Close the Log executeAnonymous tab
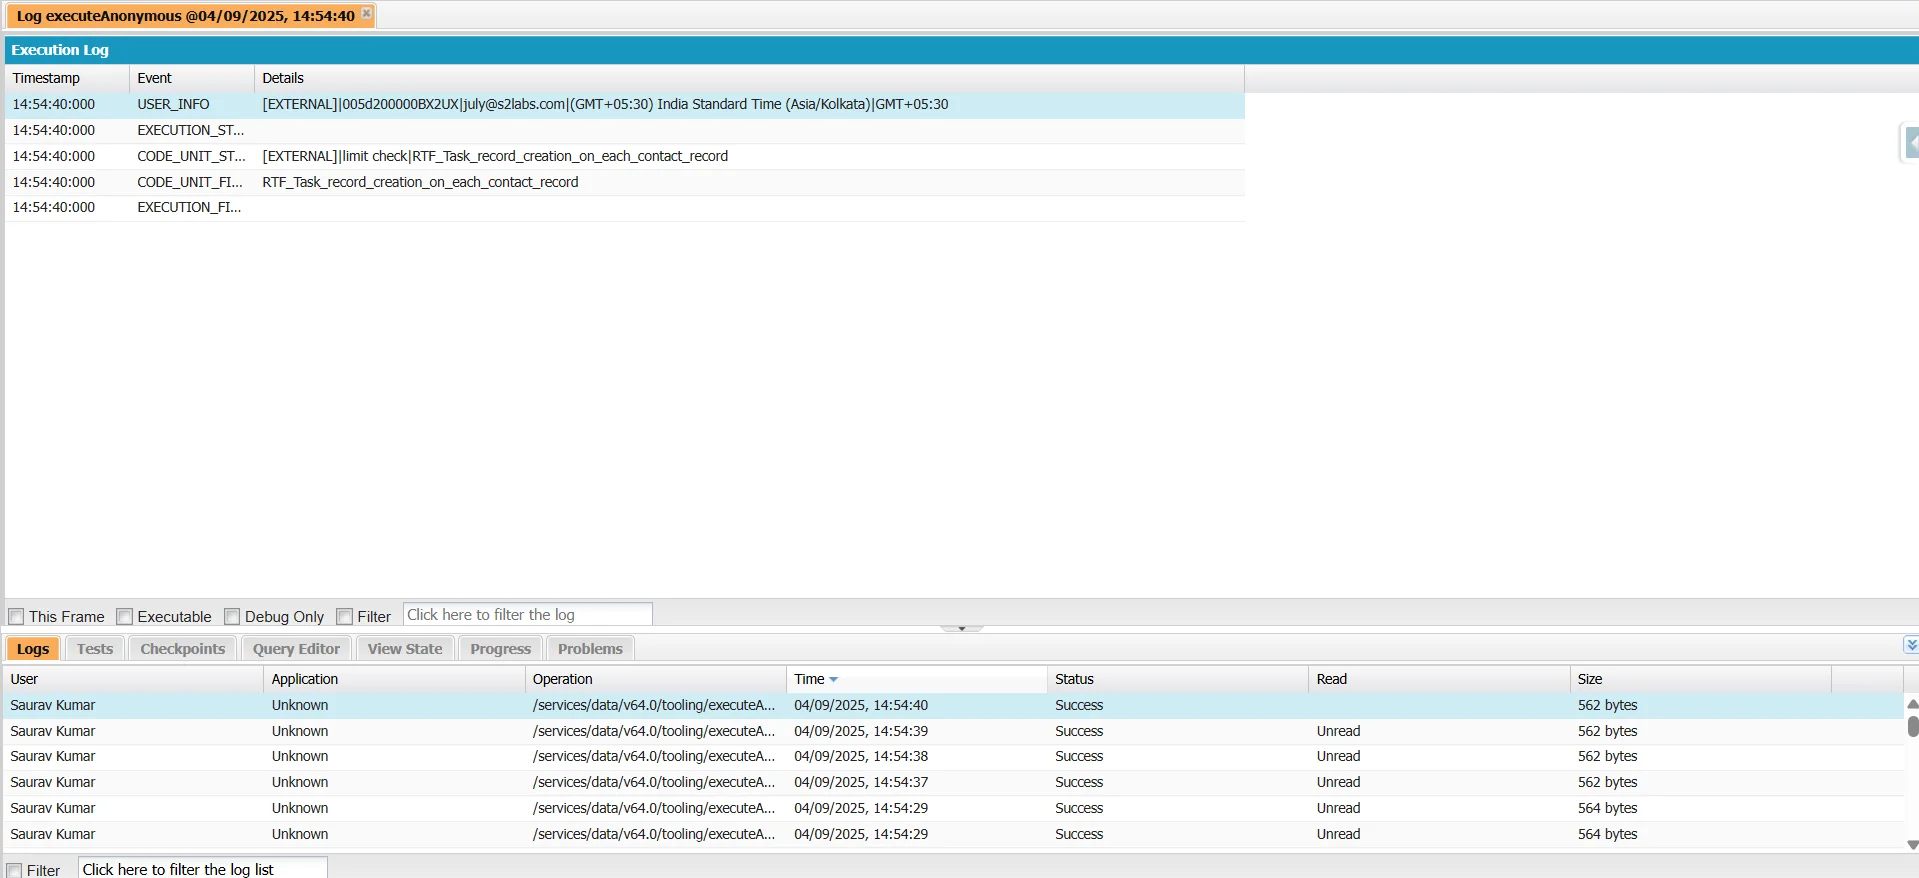The height and width of the screenshot is (878, 1919). tap(367, 13)
